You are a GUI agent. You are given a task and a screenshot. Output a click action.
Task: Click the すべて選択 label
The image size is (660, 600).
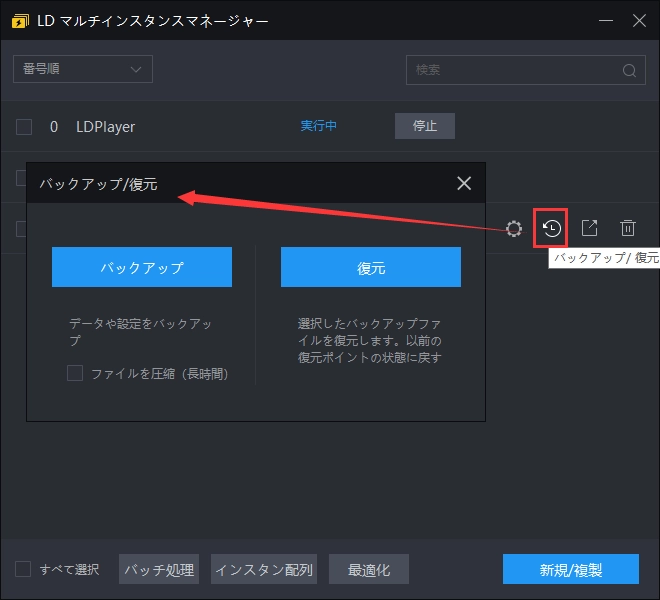point(69,570)
